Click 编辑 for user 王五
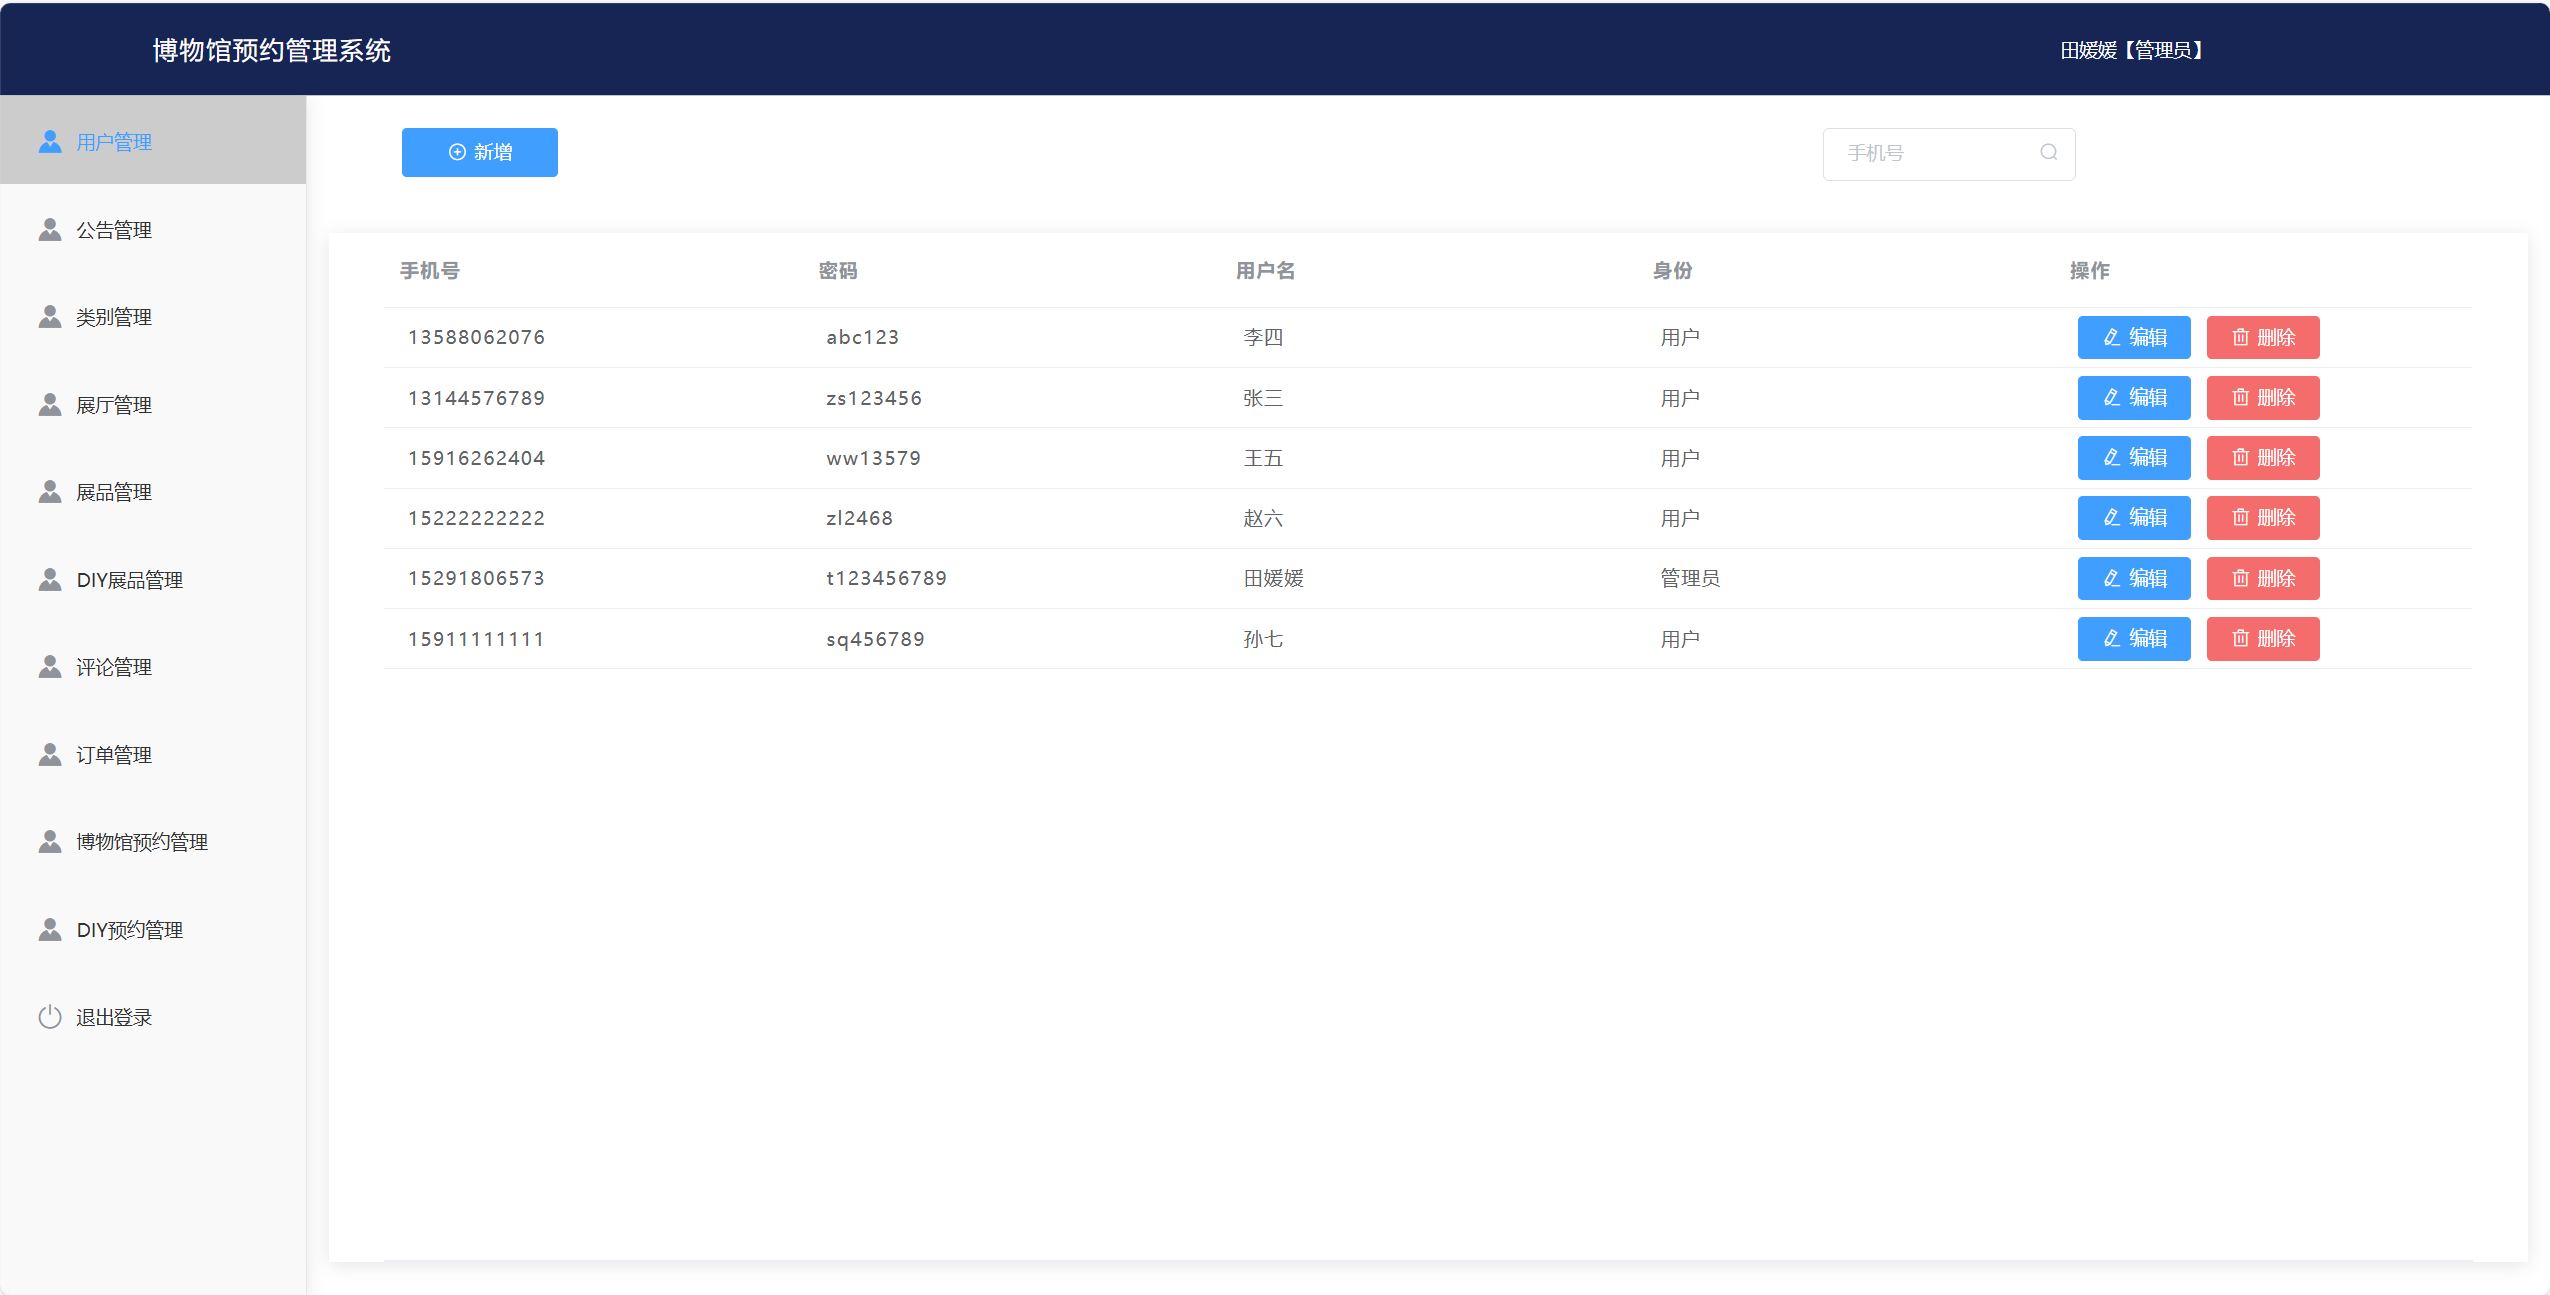2550x1295 pixels. [2133, 458]
